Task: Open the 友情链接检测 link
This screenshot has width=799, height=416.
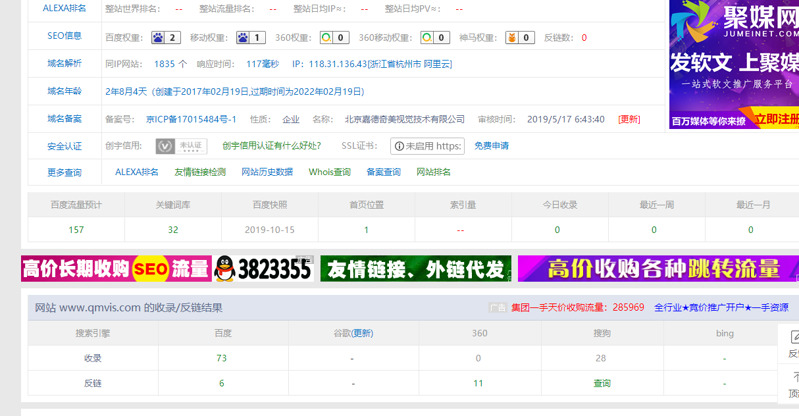Action: click(x=200, y=172)
